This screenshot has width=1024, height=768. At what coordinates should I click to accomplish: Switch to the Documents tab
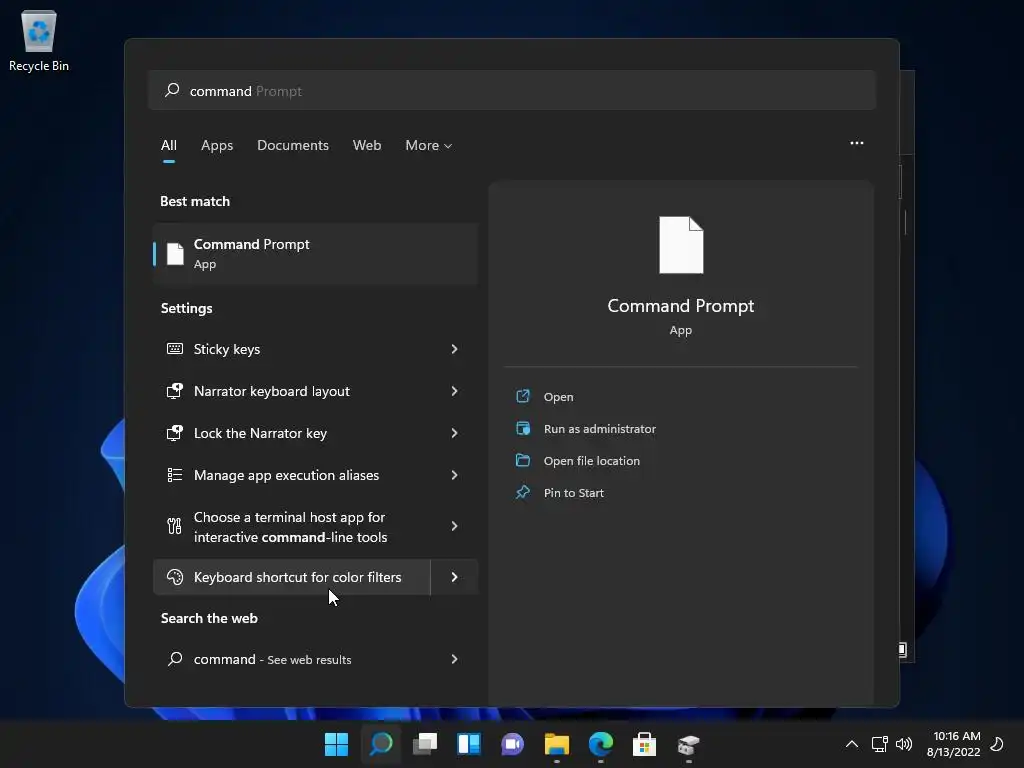click(293, 145)
